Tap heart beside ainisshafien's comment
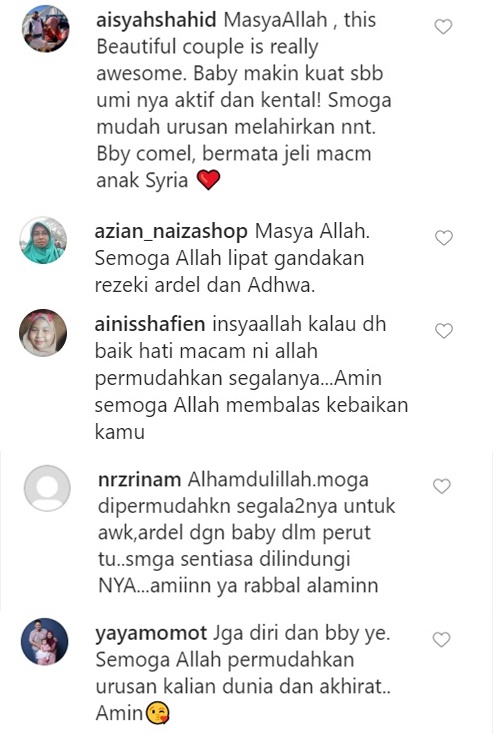This screenshot has height=734, width=493. [x=444, y=331]
